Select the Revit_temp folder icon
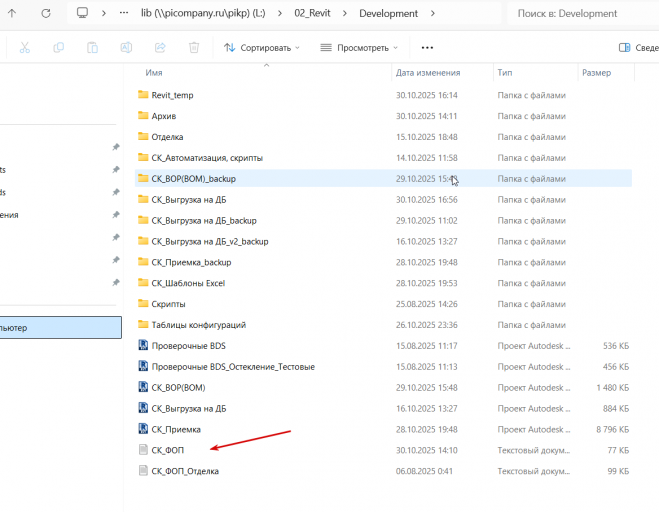The height and width of the screenshot is (512, 659). [143, 95]
